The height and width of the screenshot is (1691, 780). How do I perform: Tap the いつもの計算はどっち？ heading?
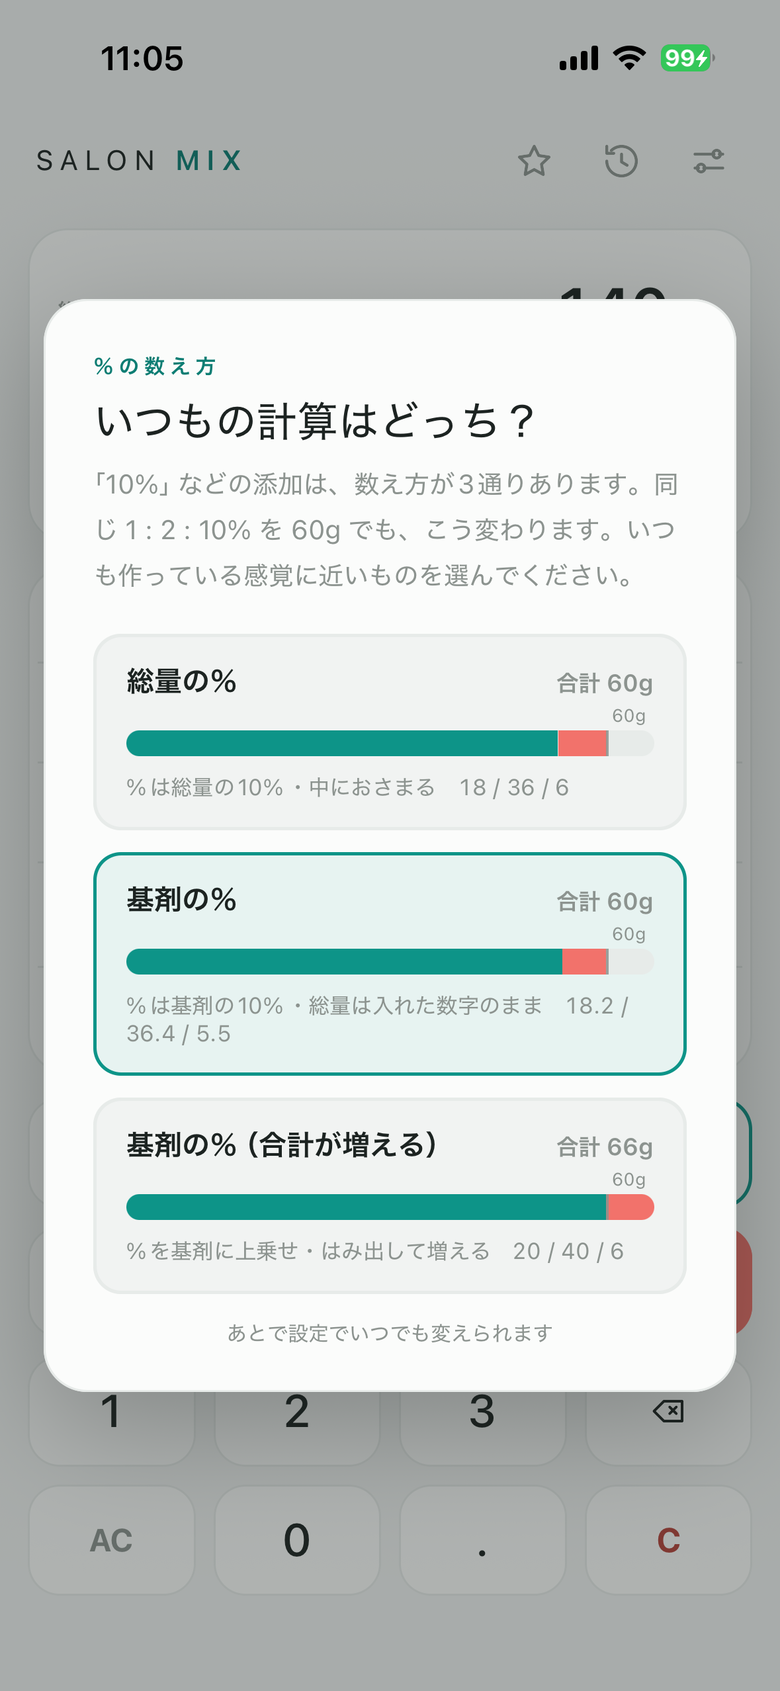pyautogui.click(x=317, y=421)
